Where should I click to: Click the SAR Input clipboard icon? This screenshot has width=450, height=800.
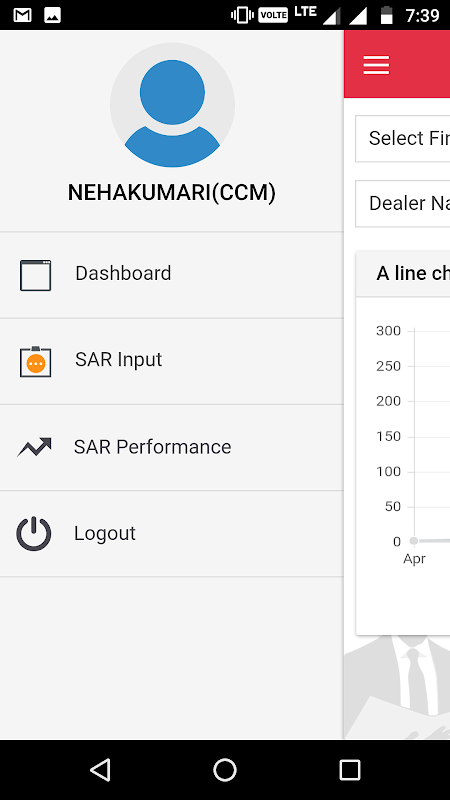pos(35,362)
